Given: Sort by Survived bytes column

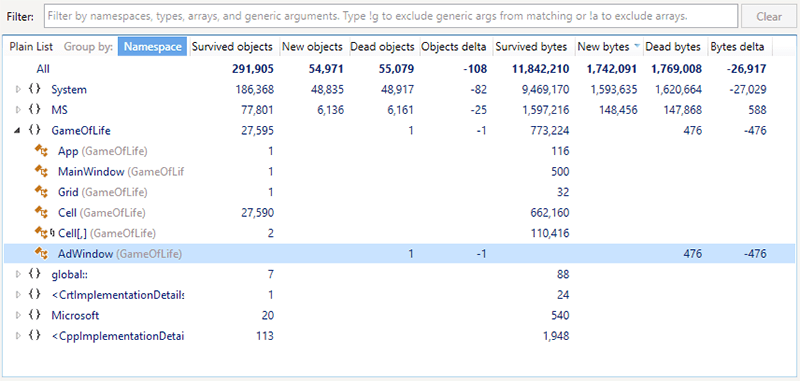Looking at the screenshot, I should (532, 46).
